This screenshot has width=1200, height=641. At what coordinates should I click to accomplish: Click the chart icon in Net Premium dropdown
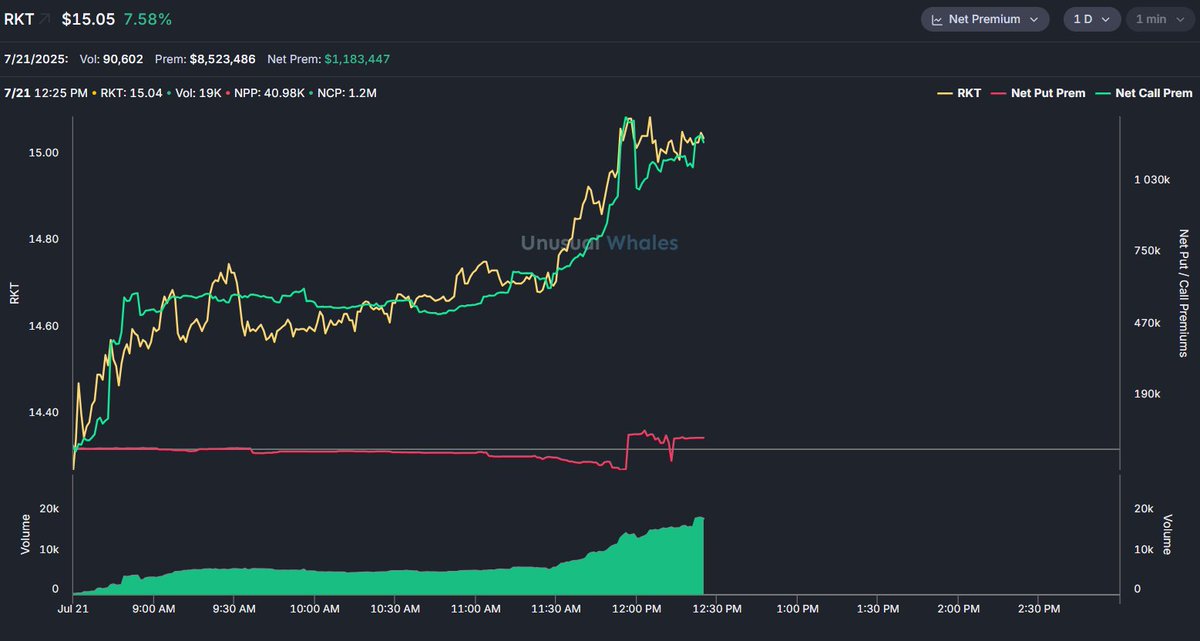coord(937,19)
